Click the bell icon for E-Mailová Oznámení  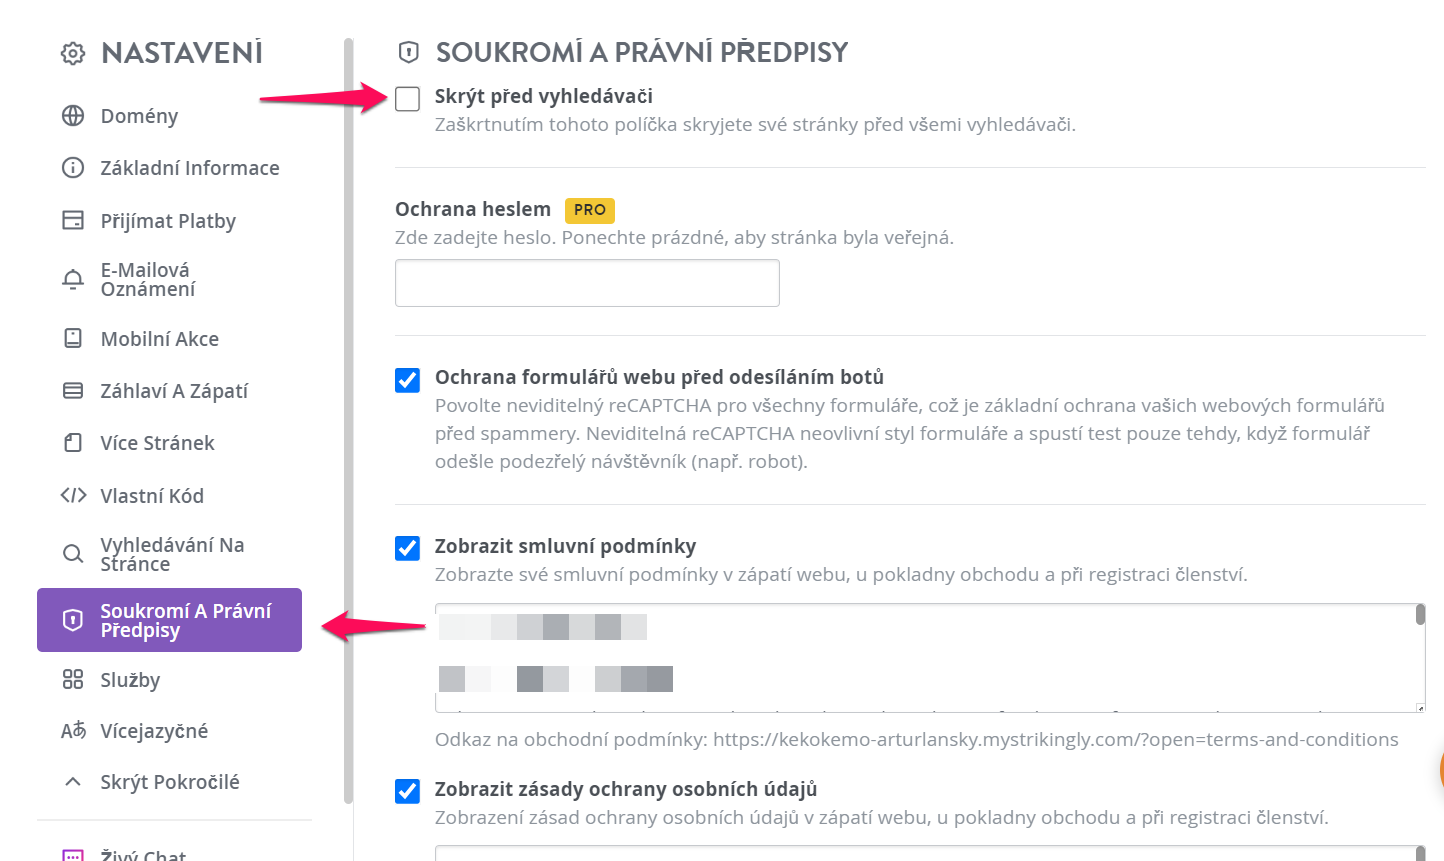coord(73,280)
